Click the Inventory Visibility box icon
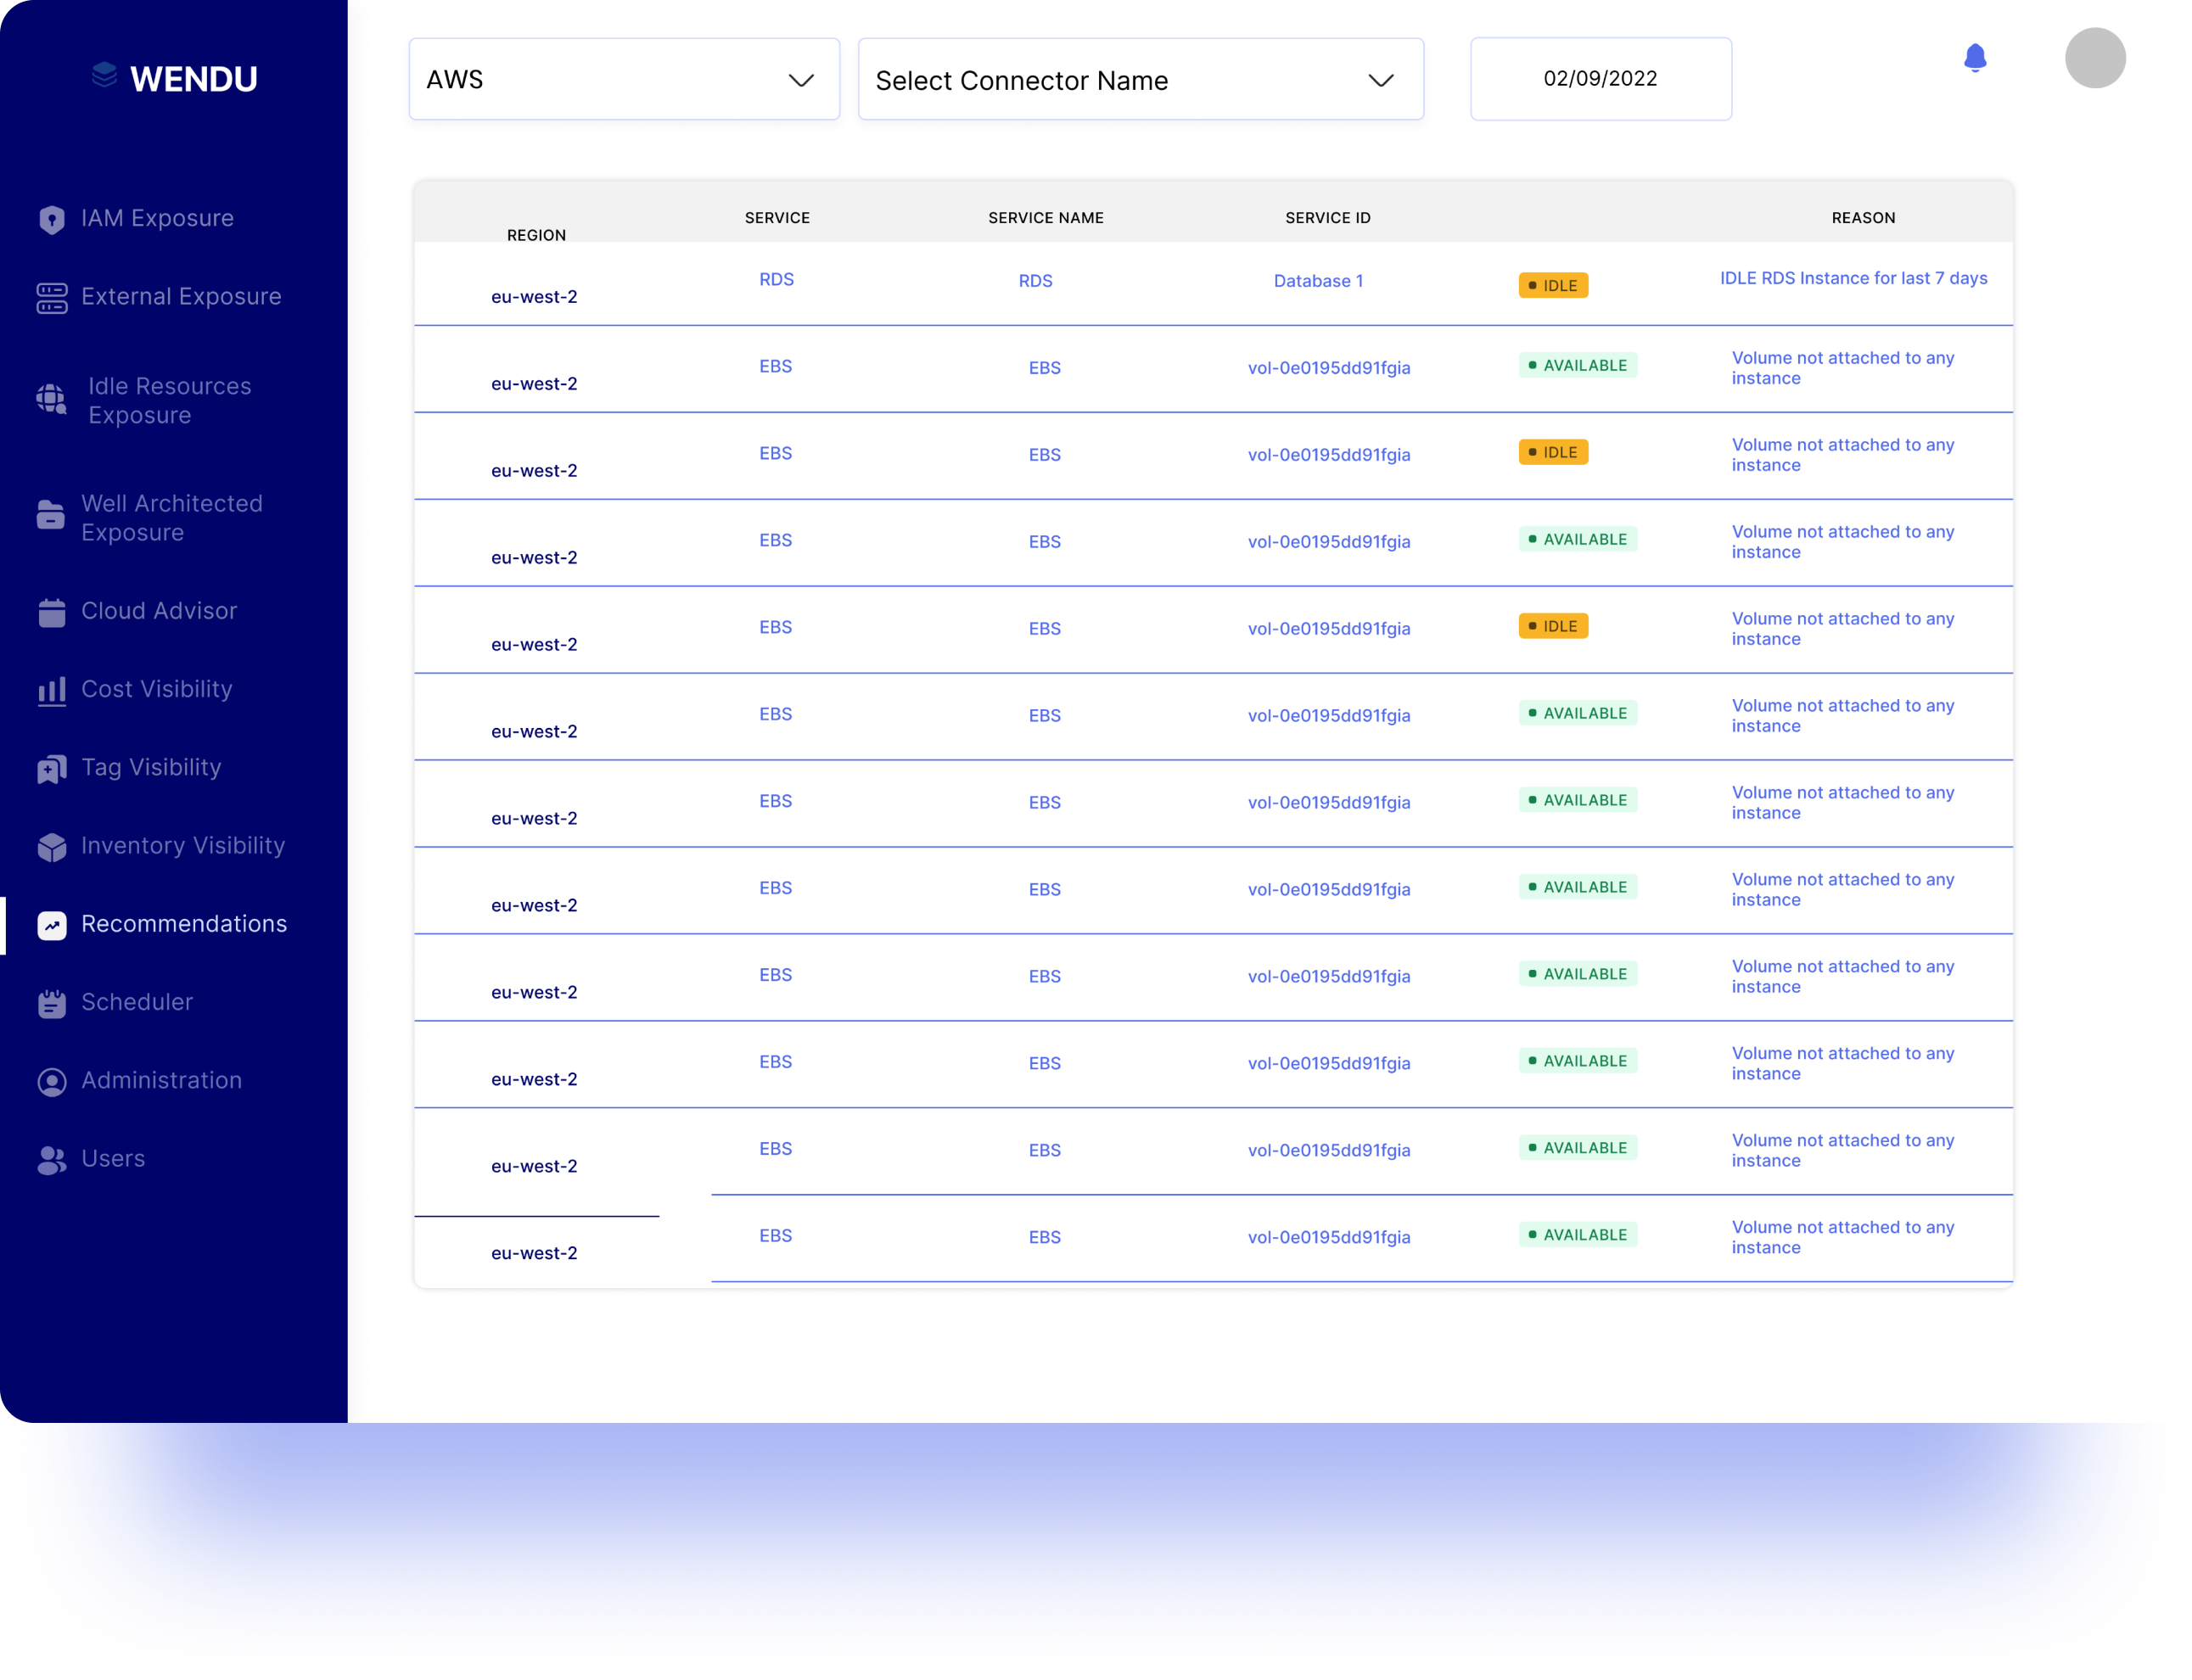This screenshot has height=1680, width=2192. point(52,846)
